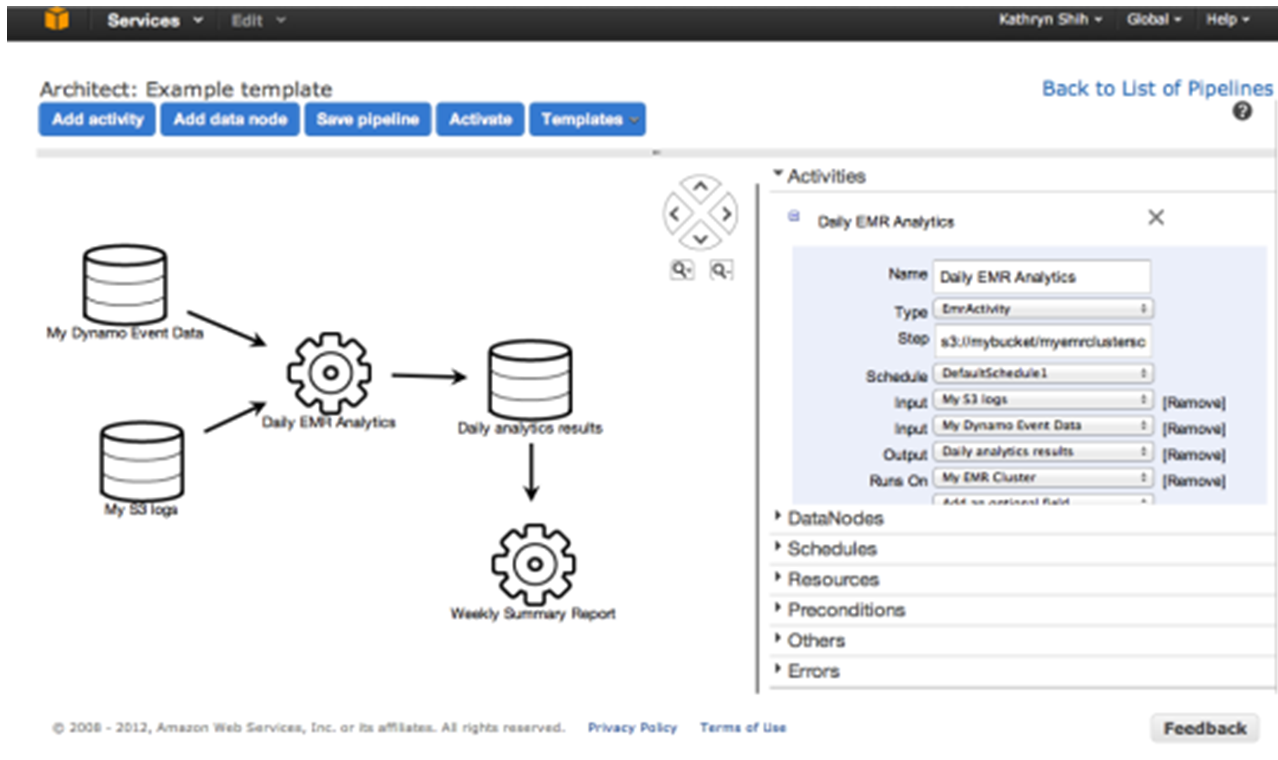Select Daily analytics results database node

(530, 380)
